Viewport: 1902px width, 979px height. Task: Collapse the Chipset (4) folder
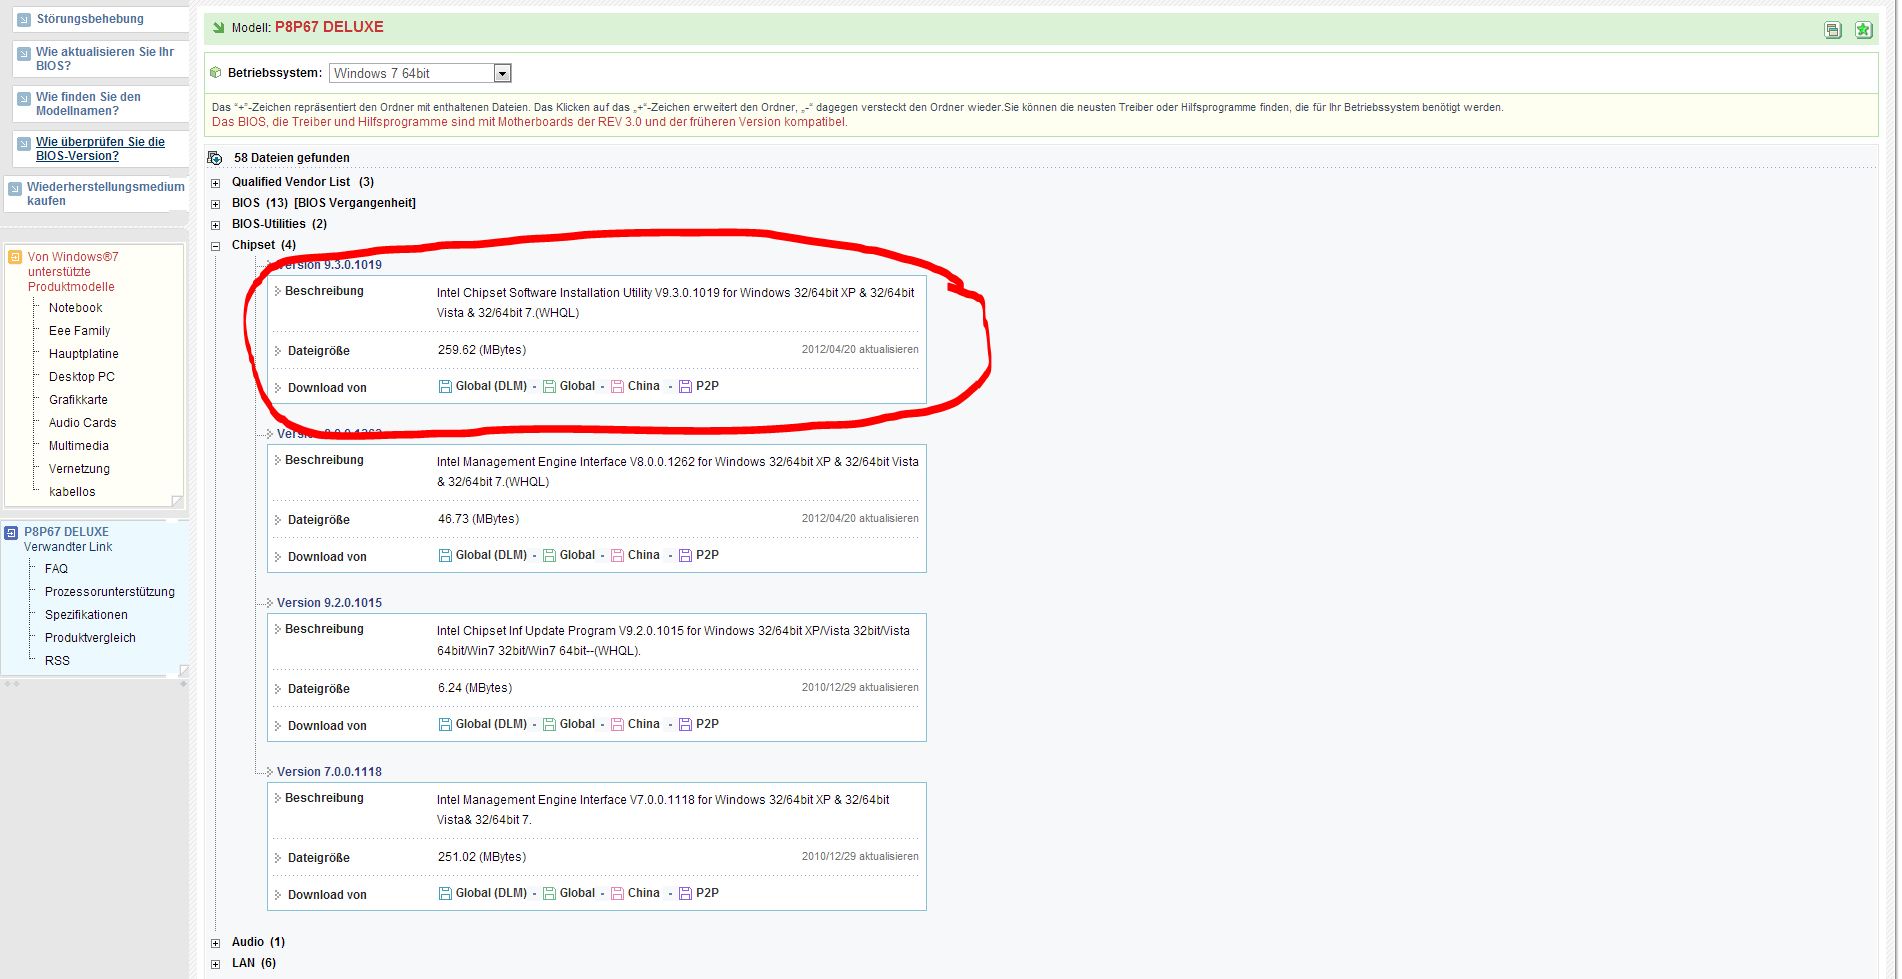215,246
